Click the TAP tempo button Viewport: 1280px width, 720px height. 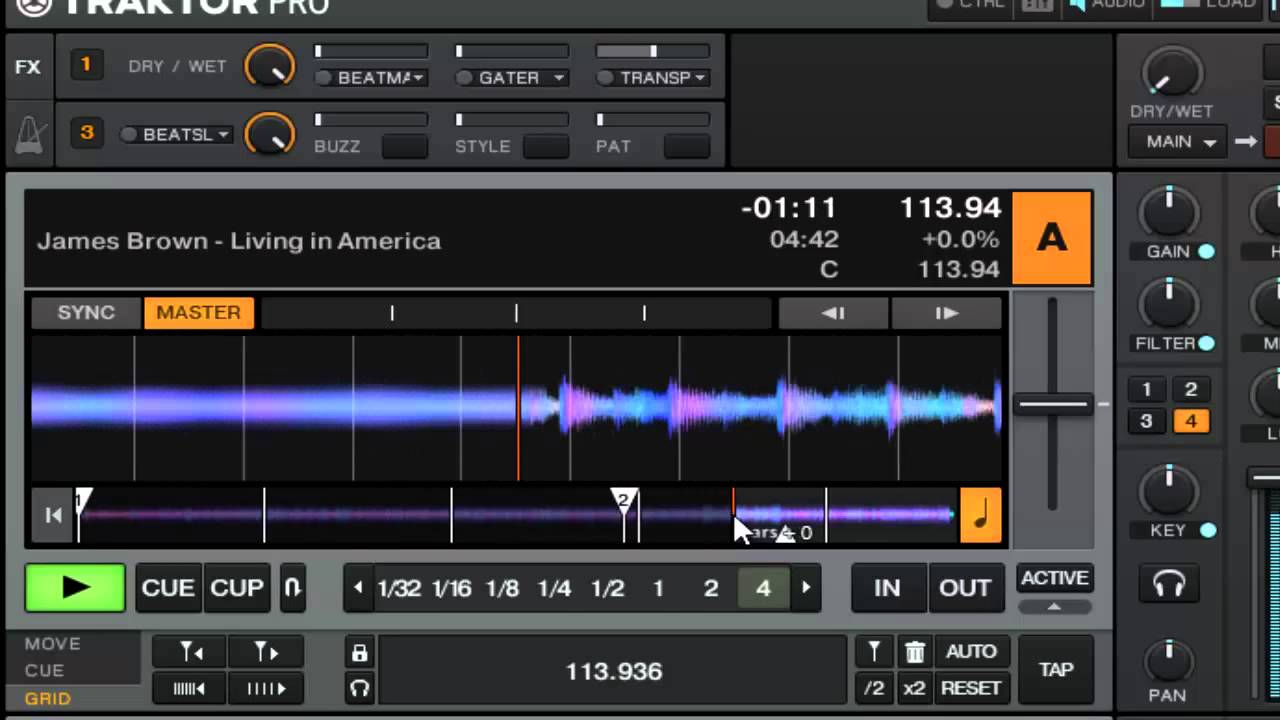point(1056,670)
